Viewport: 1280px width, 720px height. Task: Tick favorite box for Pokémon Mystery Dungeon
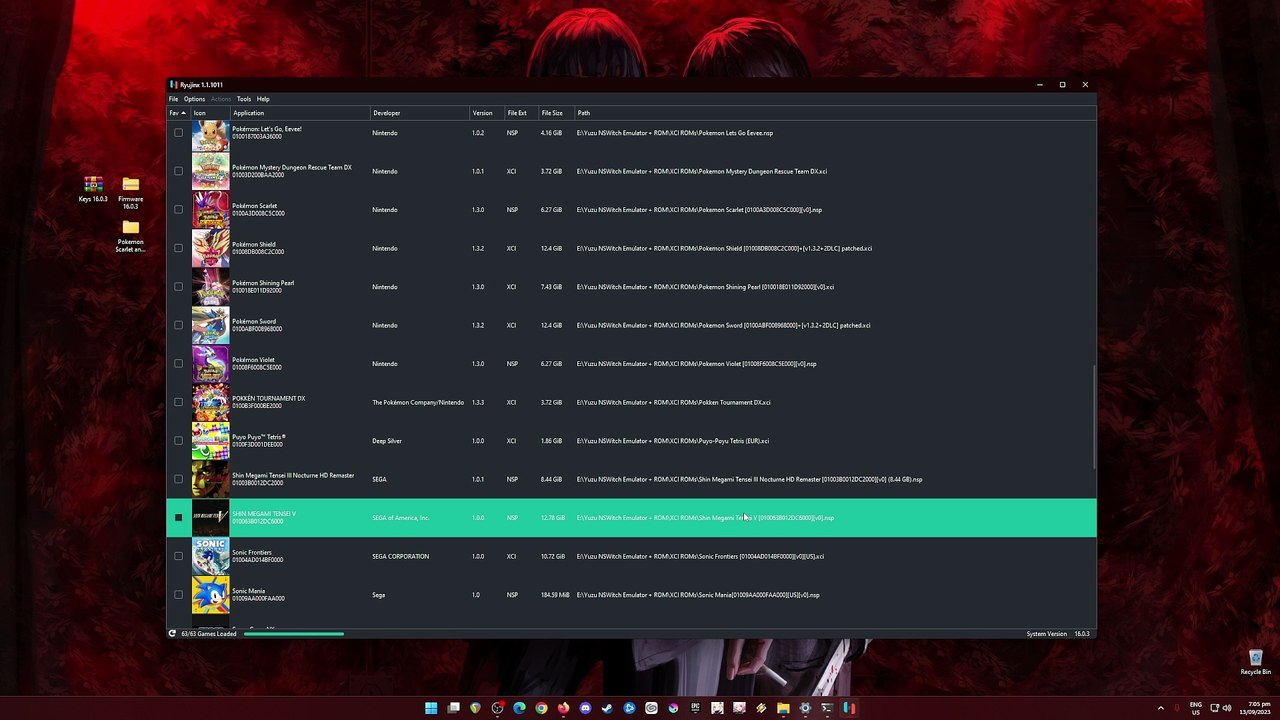pos(178,171)
